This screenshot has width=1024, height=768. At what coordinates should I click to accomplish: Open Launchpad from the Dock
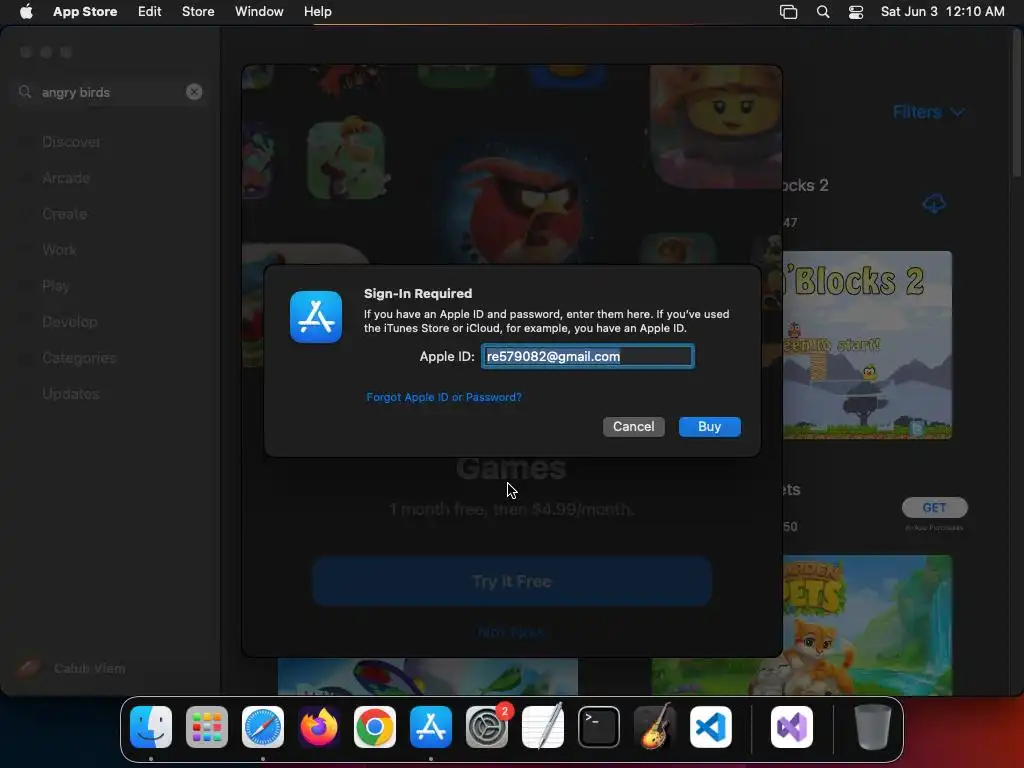pos(207,727)
